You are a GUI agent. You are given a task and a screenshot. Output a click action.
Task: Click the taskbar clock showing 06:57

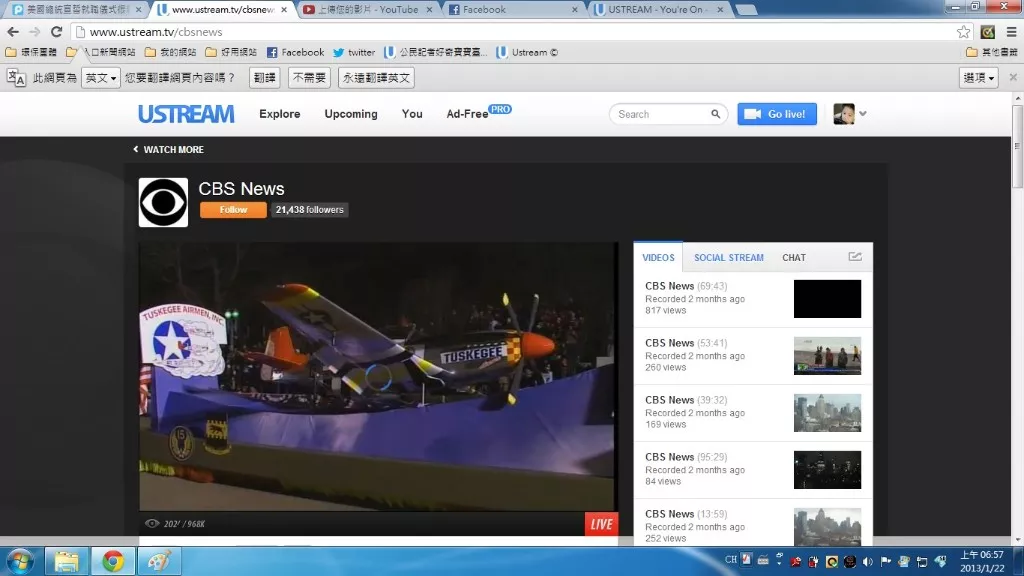click(982, 561)
